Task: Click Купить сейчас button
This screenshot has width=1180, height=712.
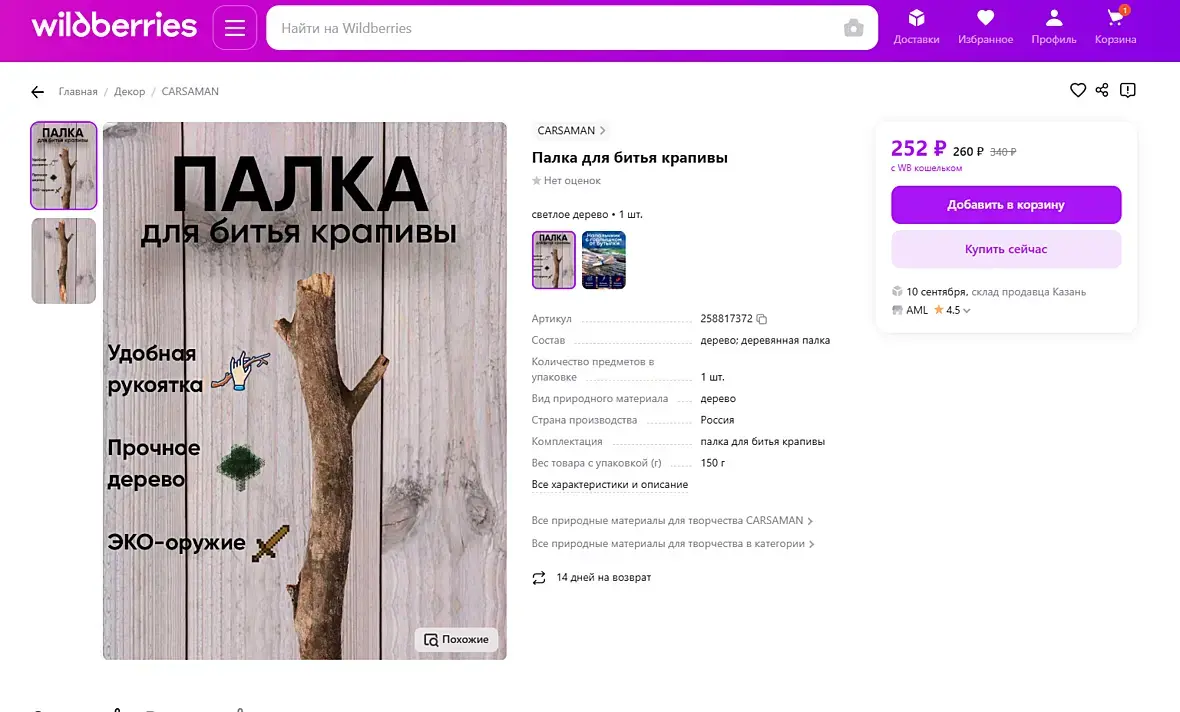Action: tap(1006, 249)
